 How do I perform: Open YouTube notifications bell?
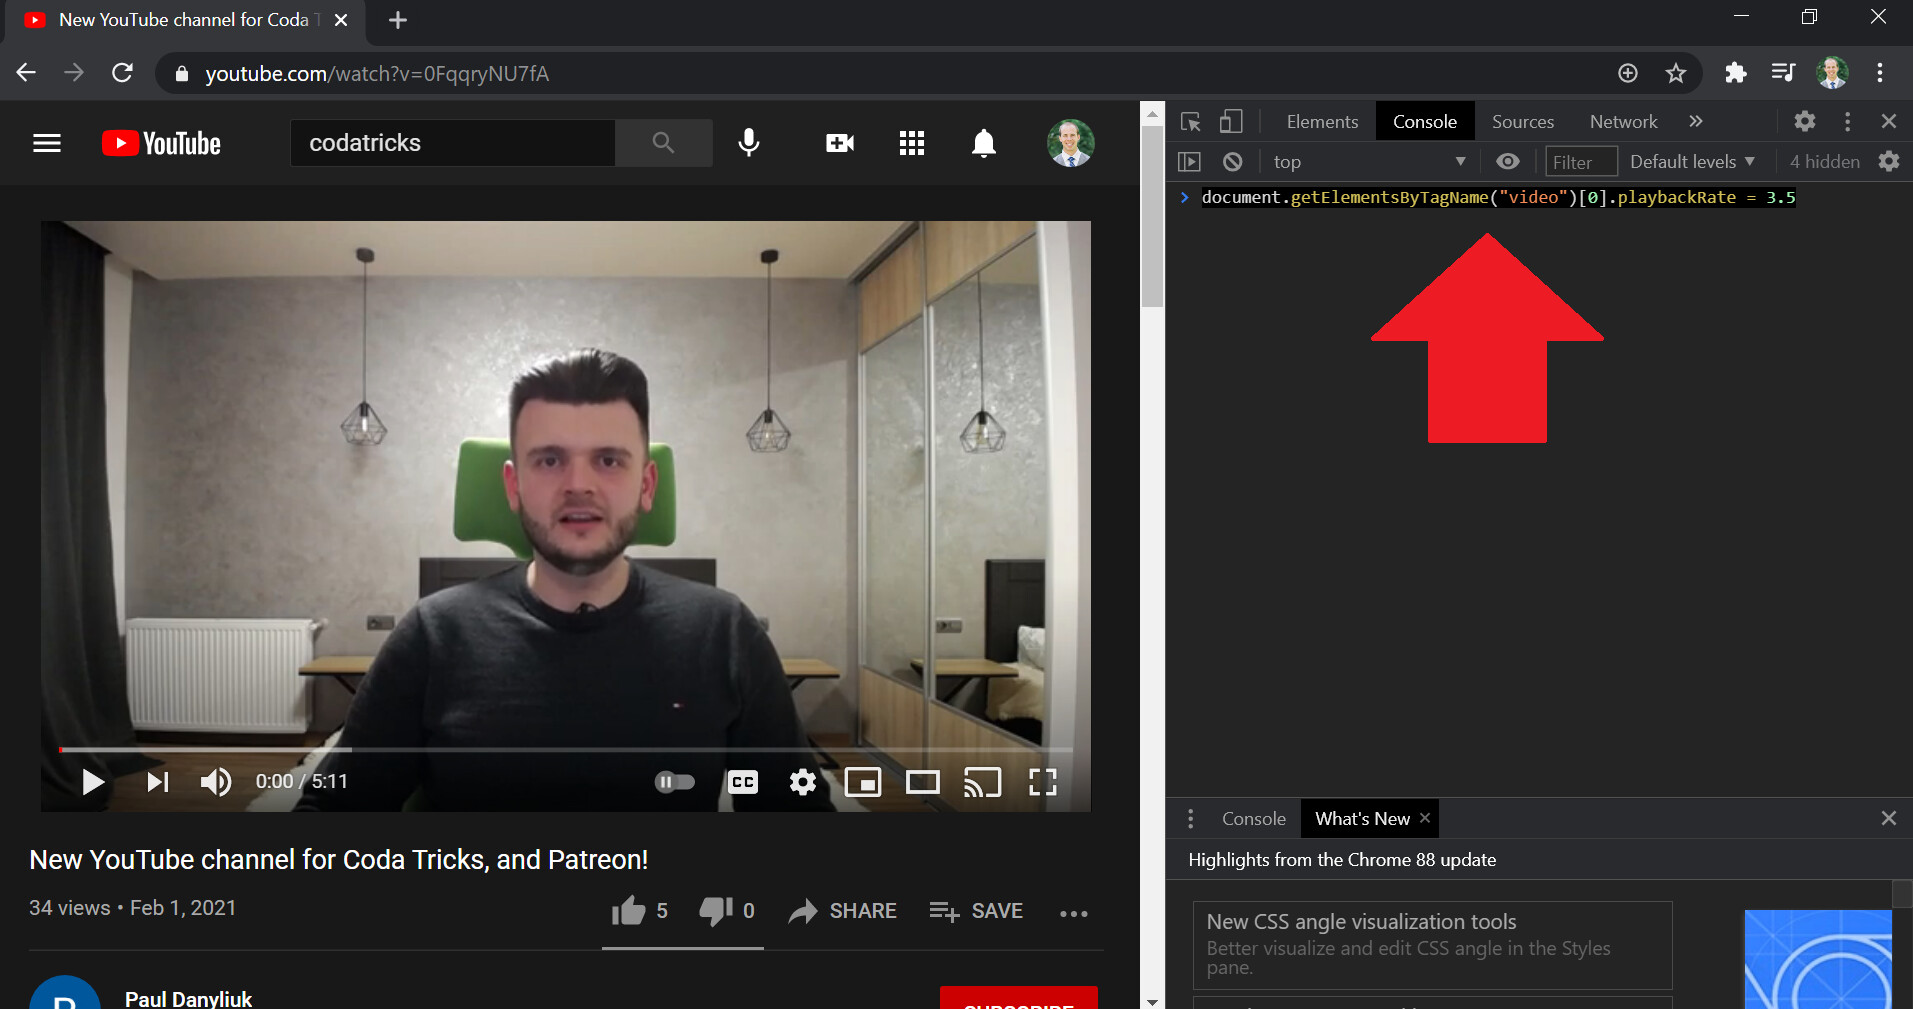coord(984,143)
